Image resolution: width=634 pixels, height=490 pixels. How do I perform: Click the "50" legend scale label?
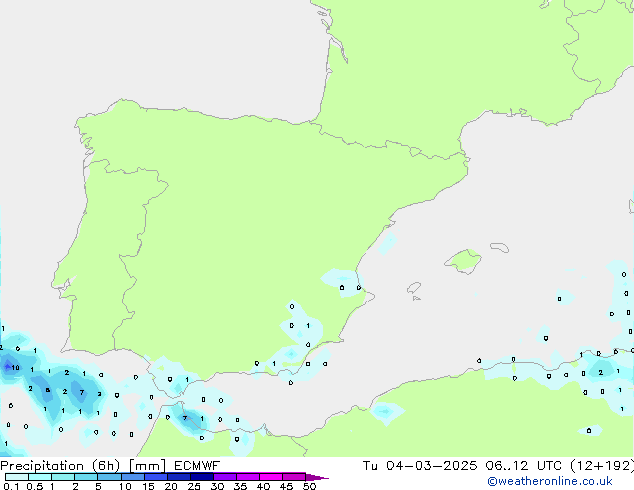tap(309, 486)
